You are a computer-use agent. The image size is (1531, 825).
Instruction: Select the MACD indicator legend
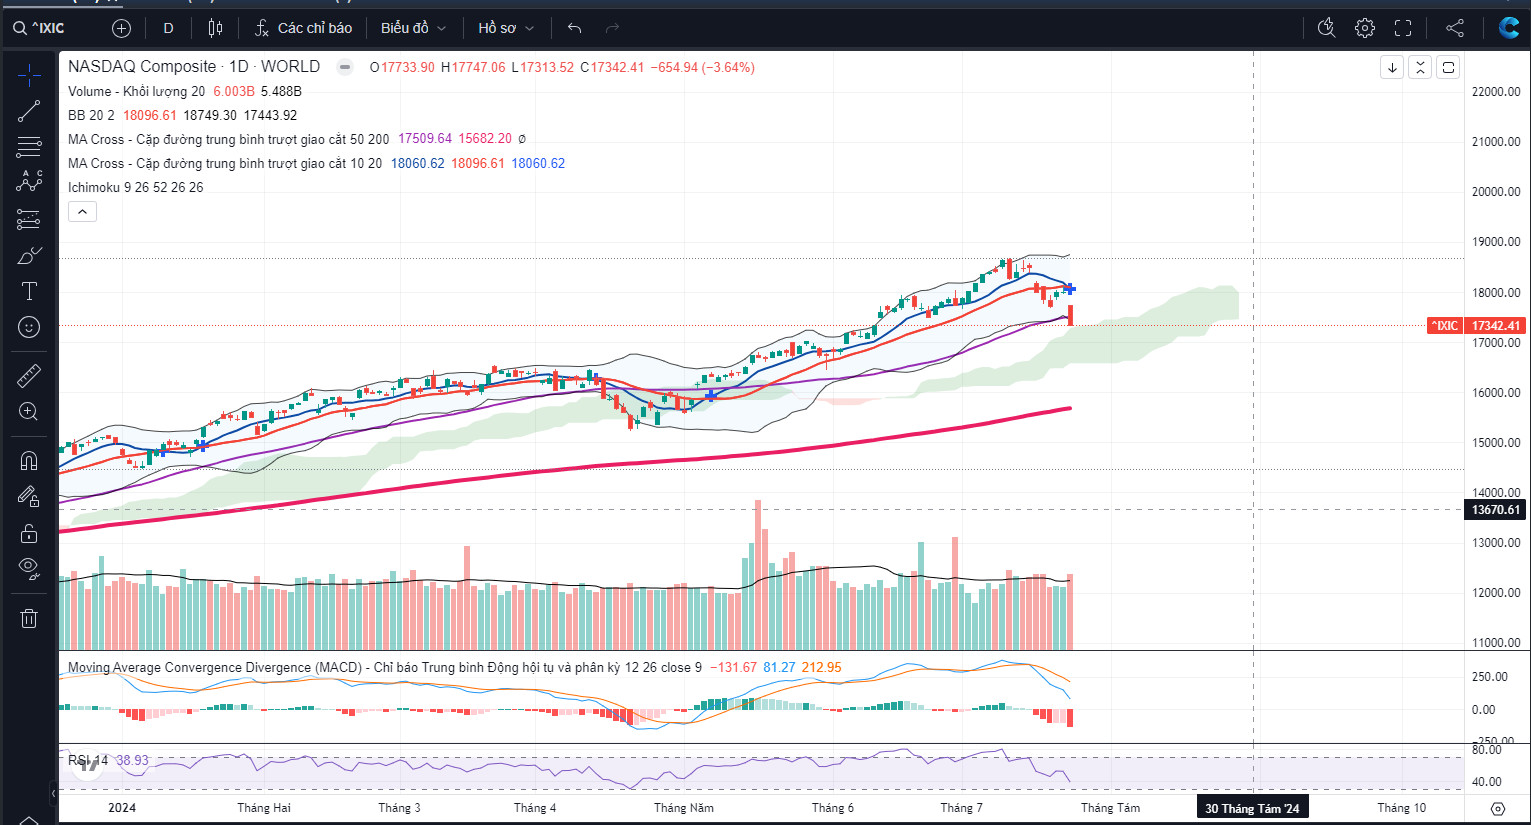[x=385, y=667]
